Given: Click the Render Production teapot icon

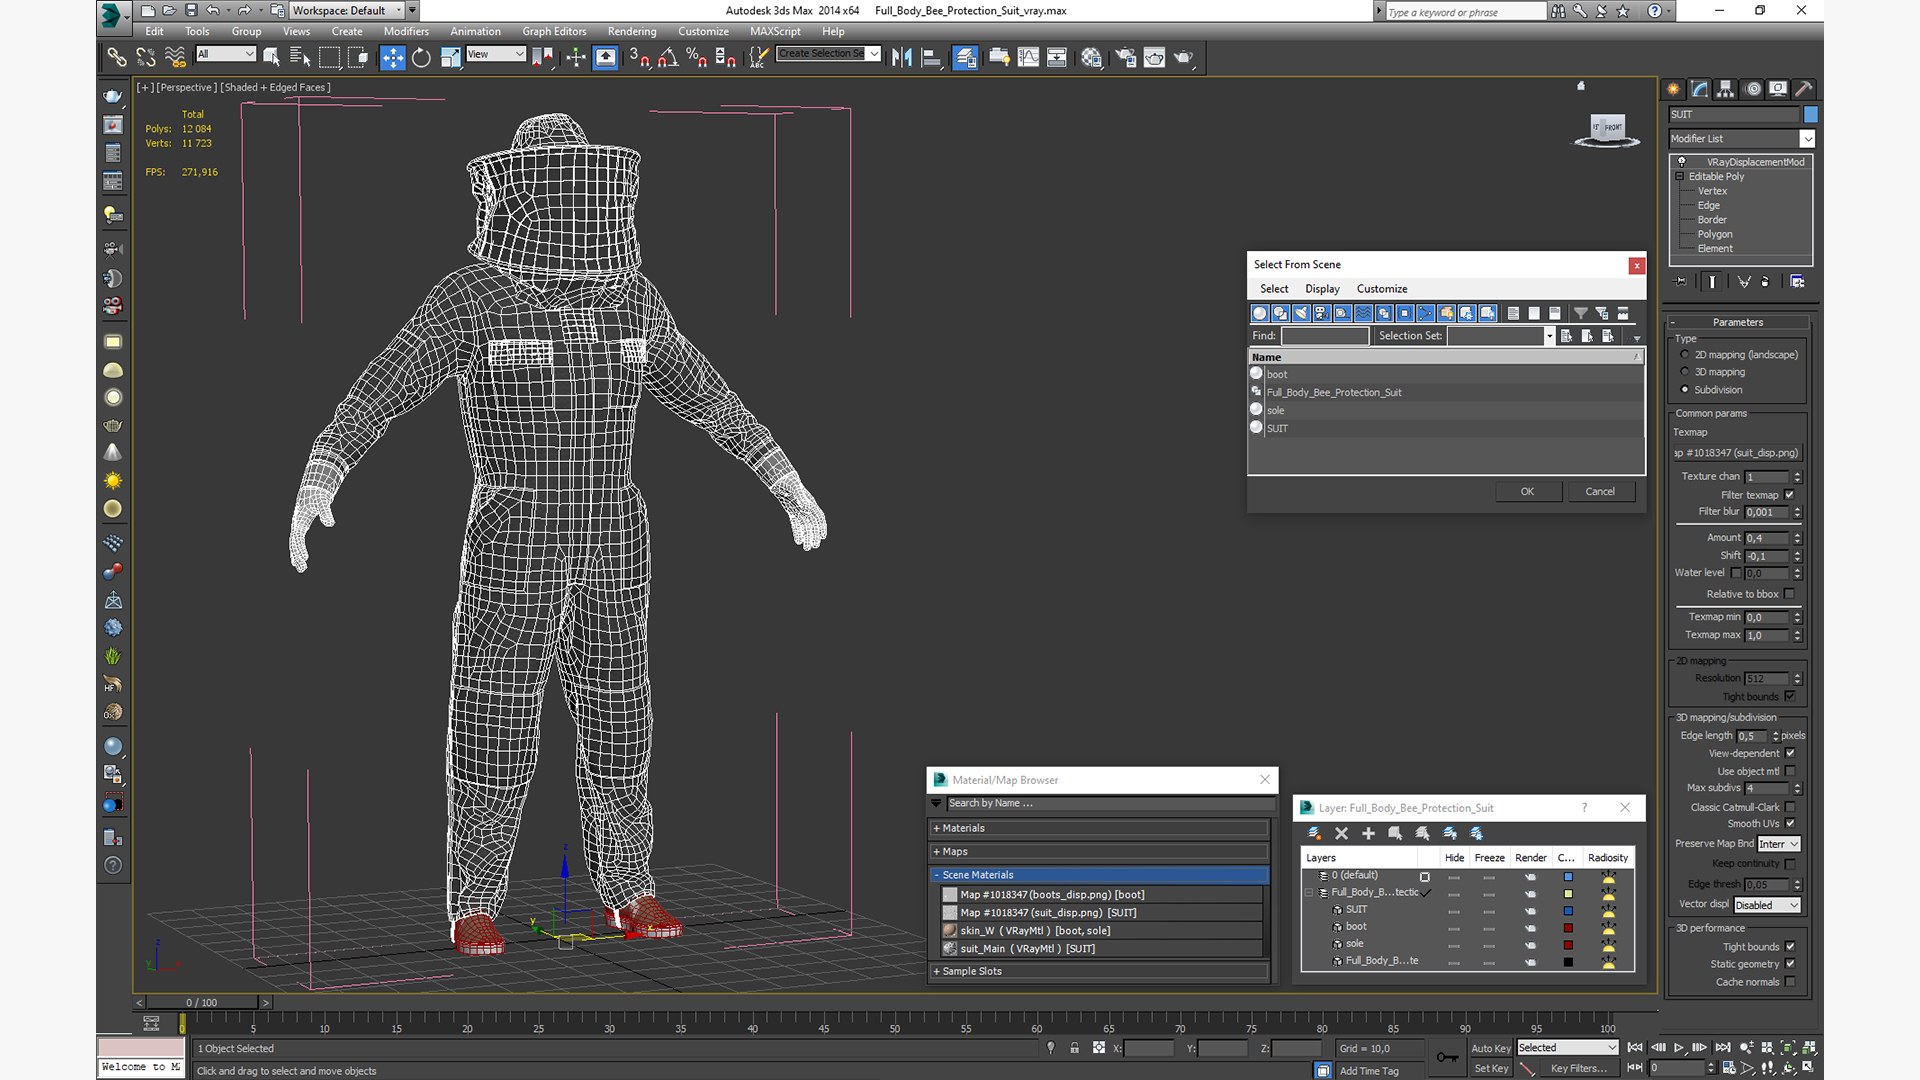Looking at the screenshot, I should (1183, 57).
